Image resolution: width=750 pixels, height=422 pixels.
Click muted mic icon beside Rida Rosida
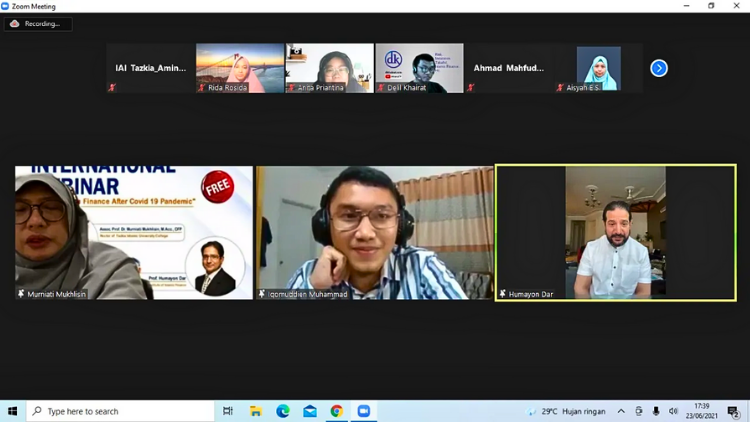(x=201, y=88)
